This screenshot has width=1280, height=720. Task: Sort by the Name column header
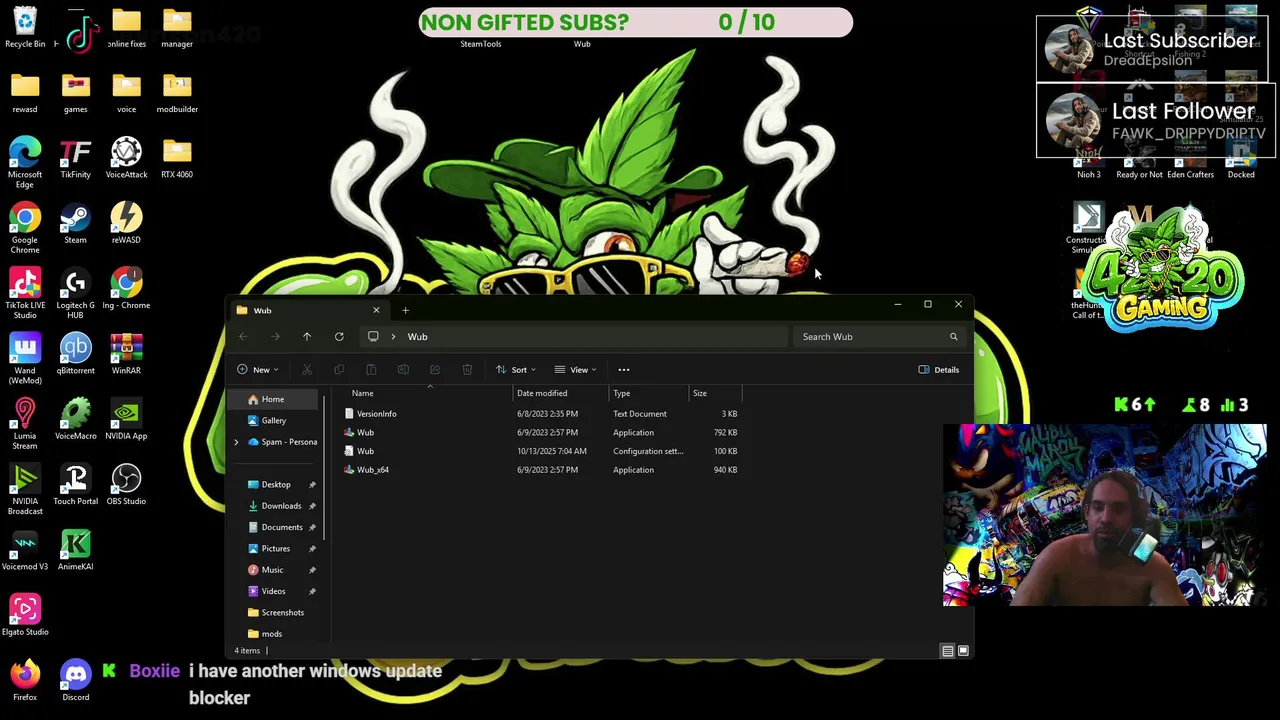click(428, 393)
